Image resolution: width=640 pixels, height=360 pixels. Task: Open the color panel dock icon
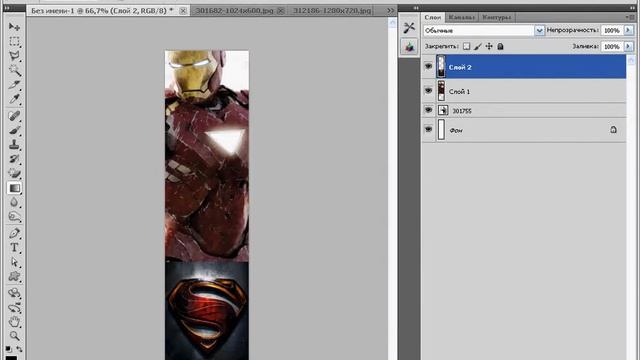coord(409,47)
